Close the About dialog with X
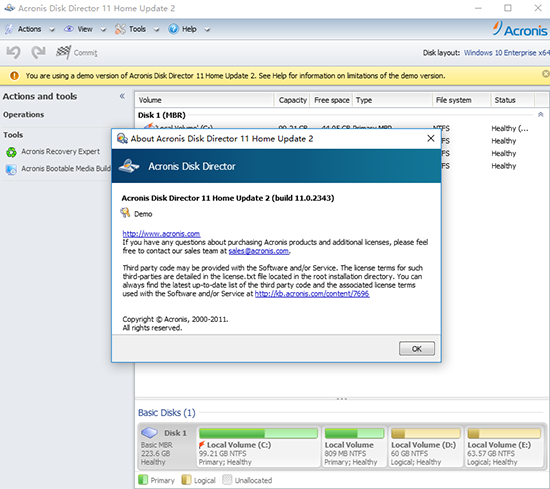Screen dimensions: 550x489 [x=431, y=139]
